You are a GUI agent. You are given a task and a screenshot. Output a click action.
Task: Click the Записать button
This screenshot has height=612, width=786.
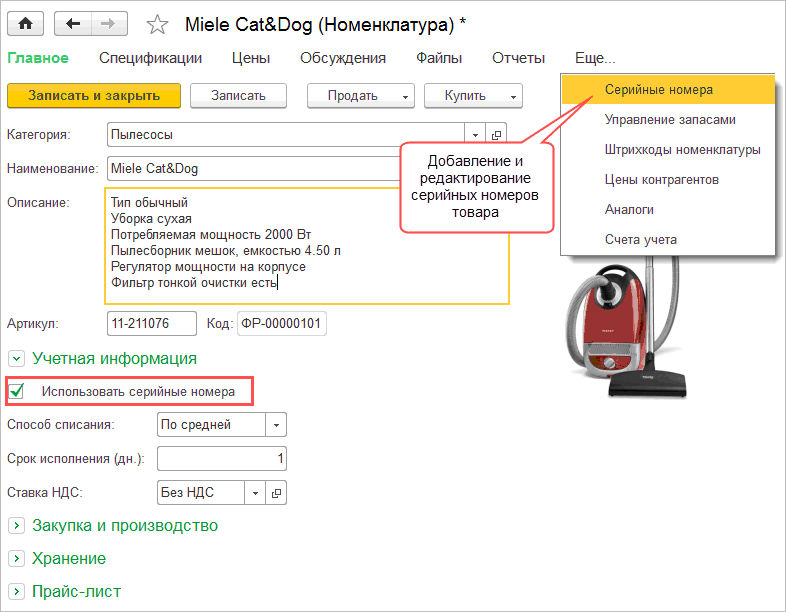click(238, 96)
